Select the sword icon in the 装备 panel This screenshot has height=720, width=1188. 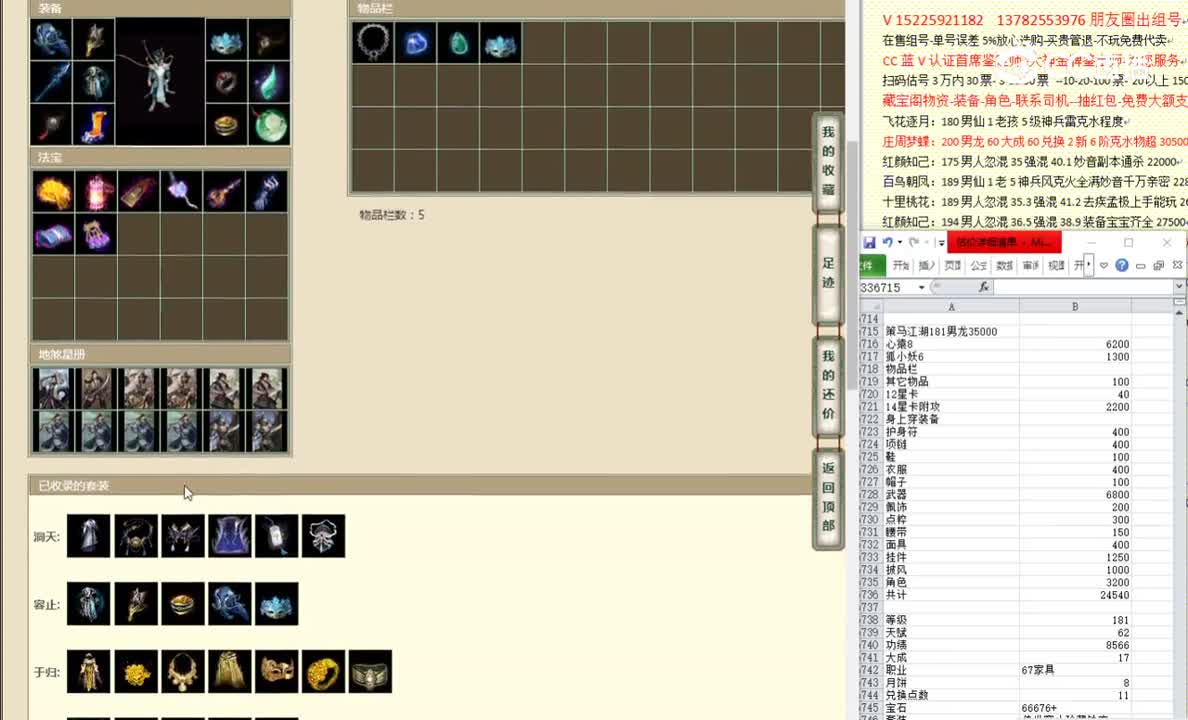click(x=51, y=83)
